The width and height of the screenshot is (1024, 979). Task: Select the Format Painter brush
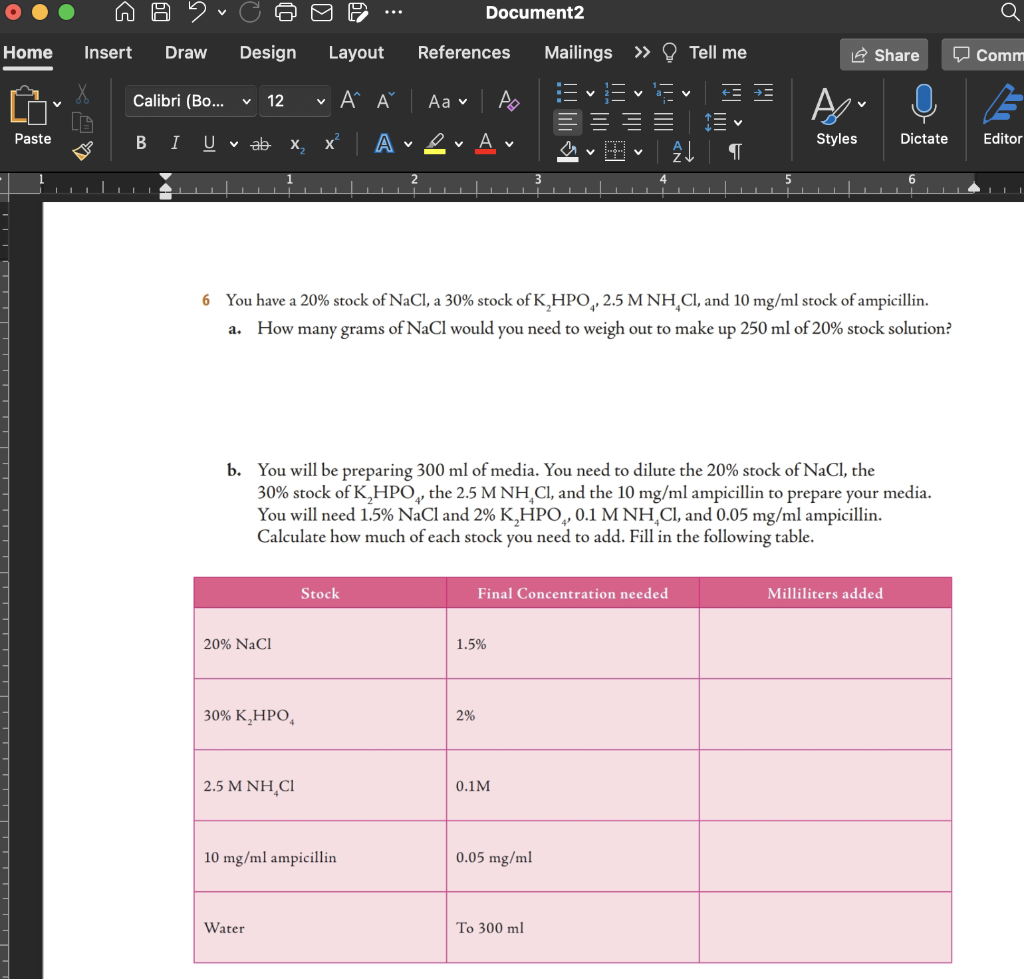pyautogui.click(x=82, y=150)
